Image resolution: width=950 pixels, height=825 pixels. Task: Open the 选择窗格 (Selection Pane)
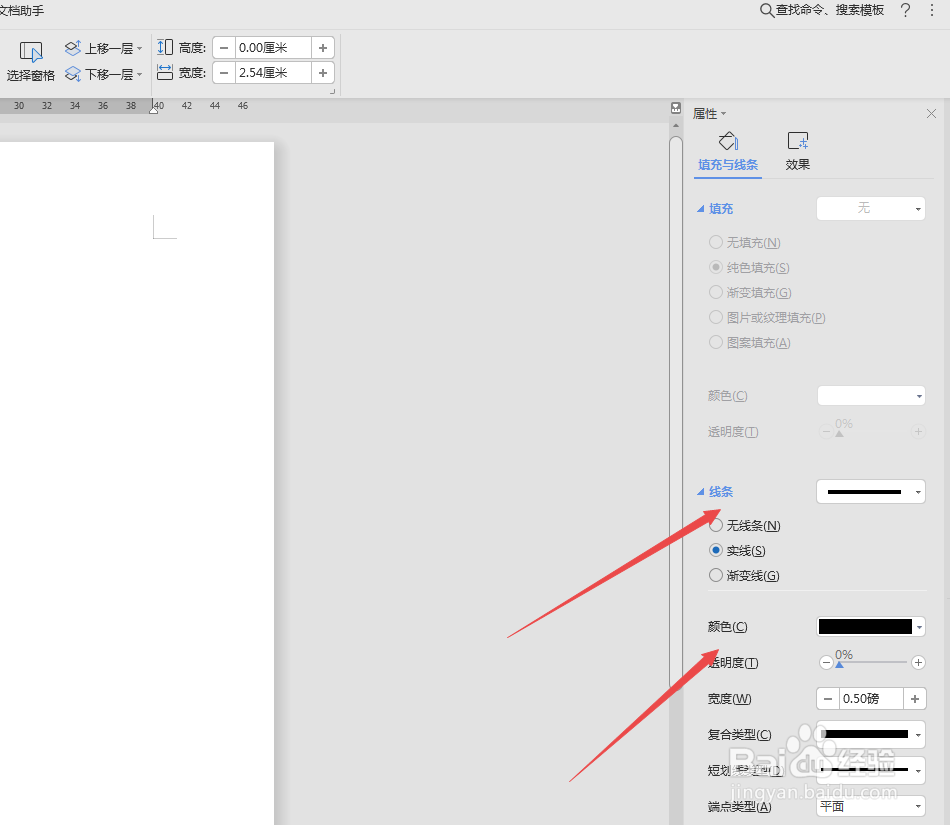30,58
